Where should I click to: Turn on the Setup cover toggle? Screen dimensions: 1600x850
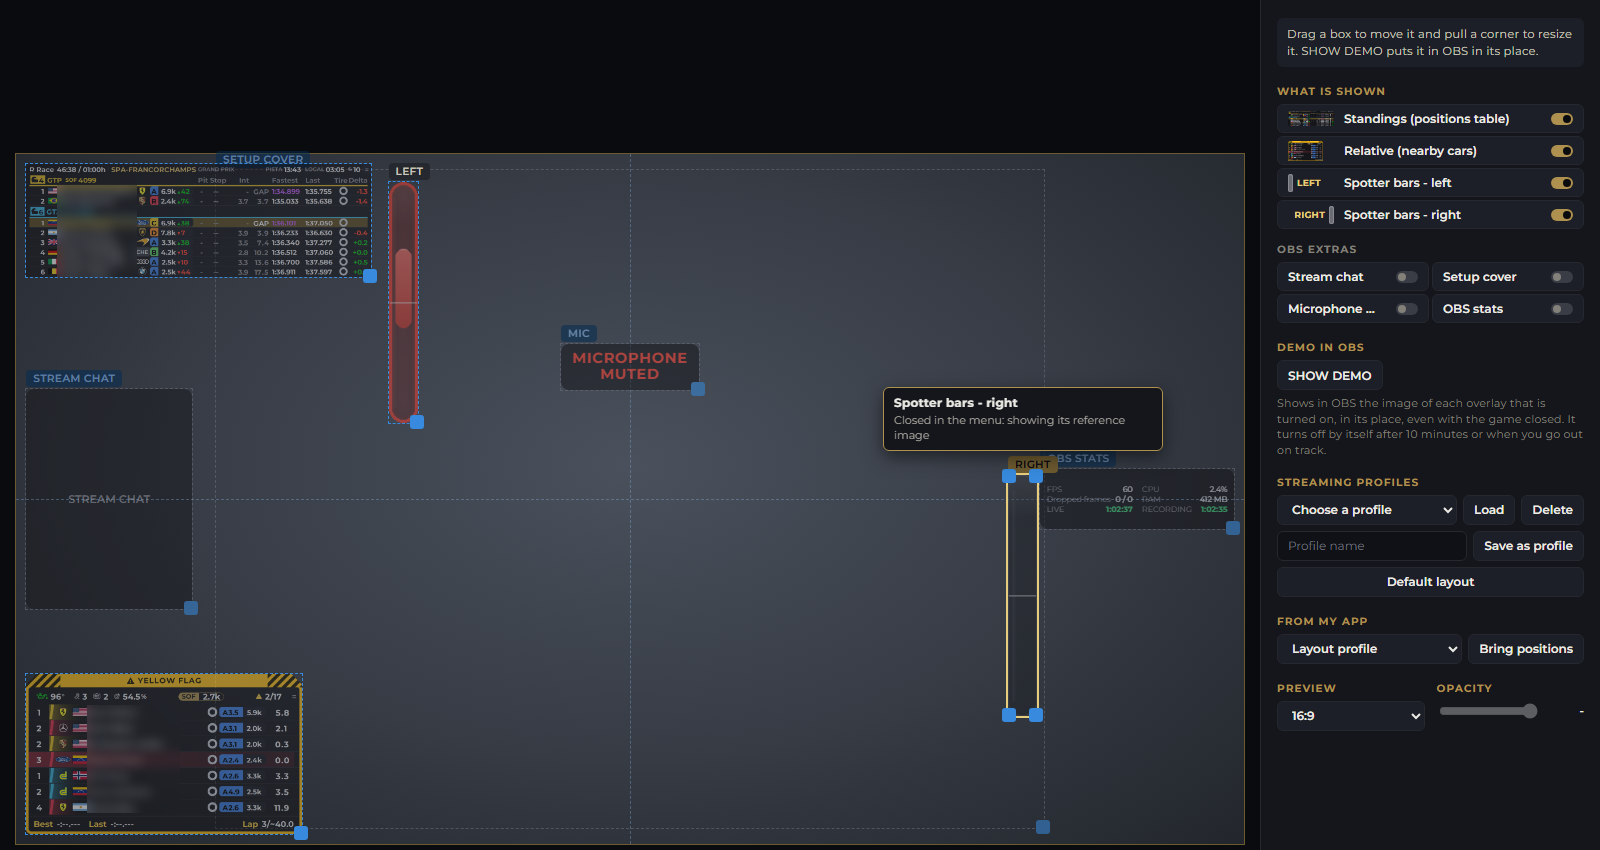1562,277
